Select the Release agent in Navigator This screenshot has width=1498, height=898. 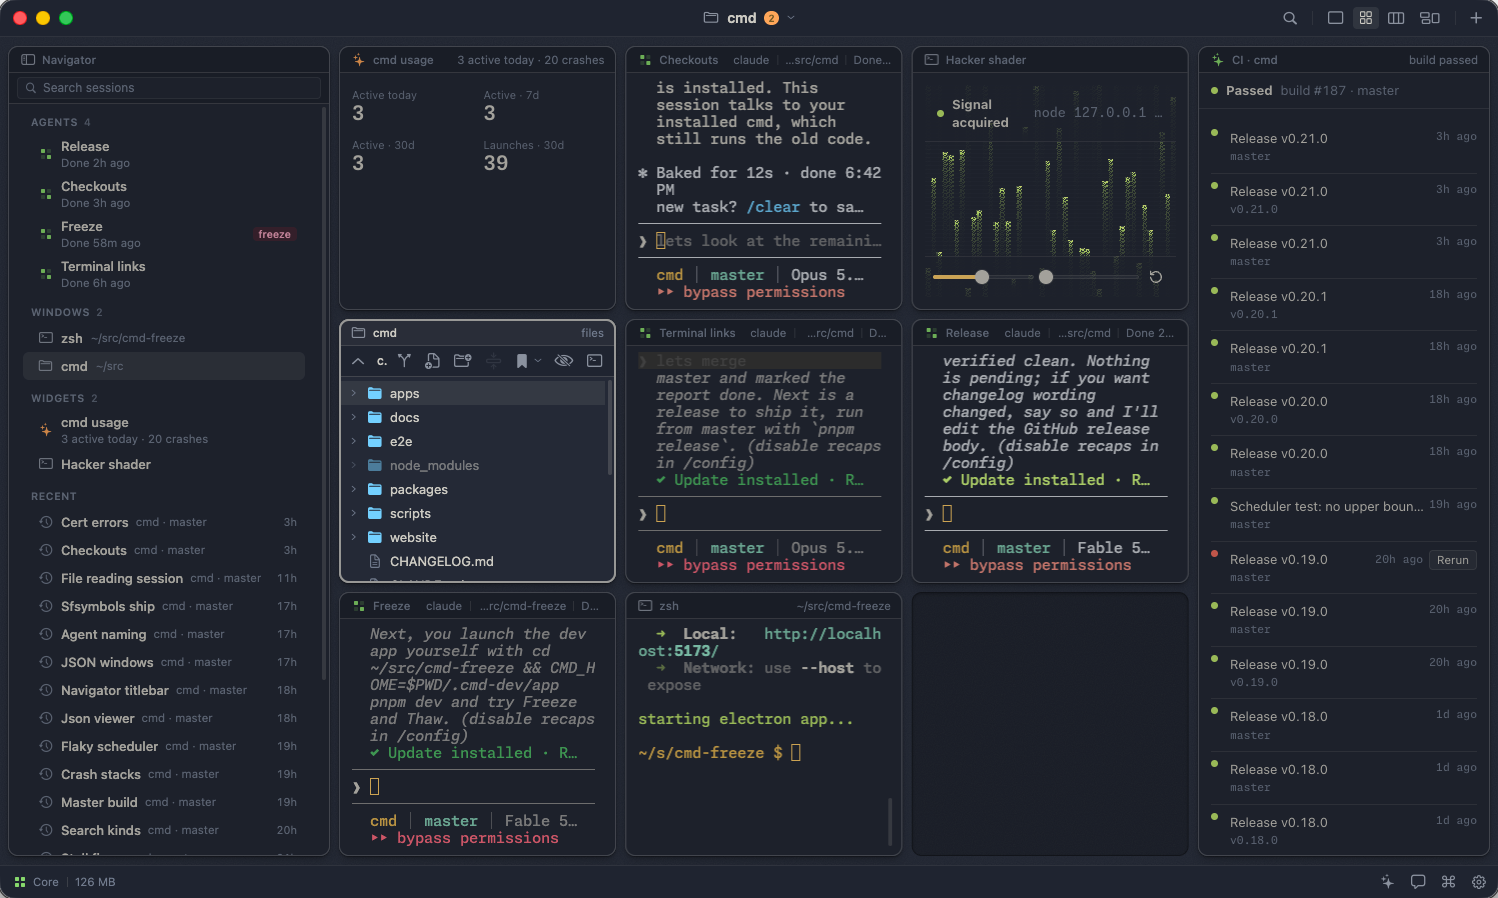164,154
